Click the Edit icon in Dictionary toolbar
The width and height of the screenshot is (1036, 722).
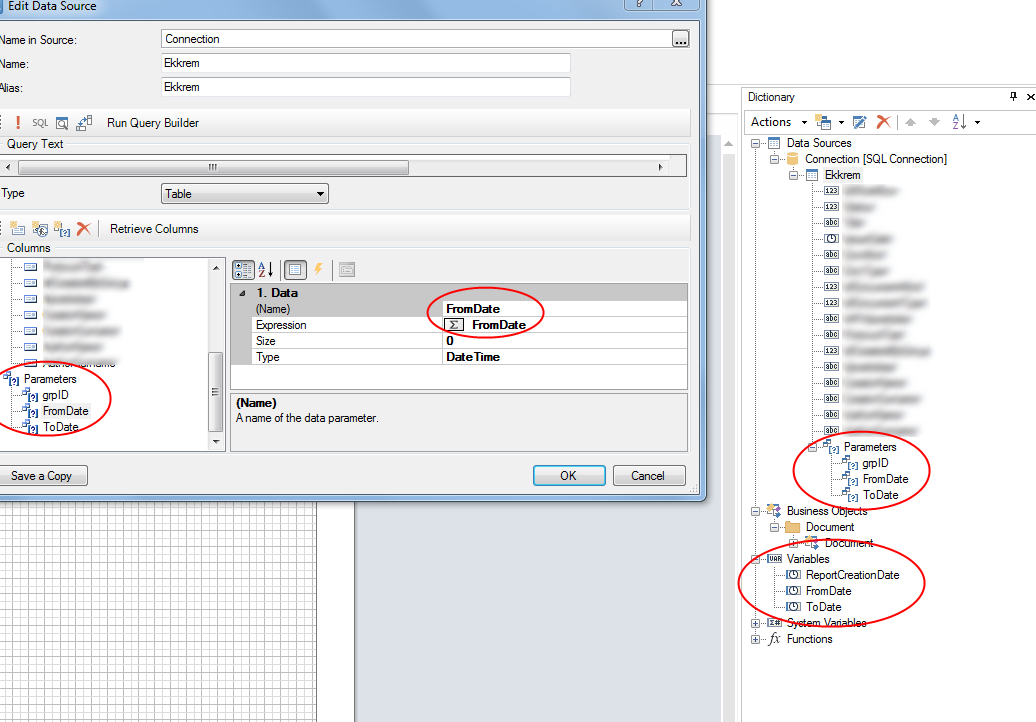(x=860, y=122)
